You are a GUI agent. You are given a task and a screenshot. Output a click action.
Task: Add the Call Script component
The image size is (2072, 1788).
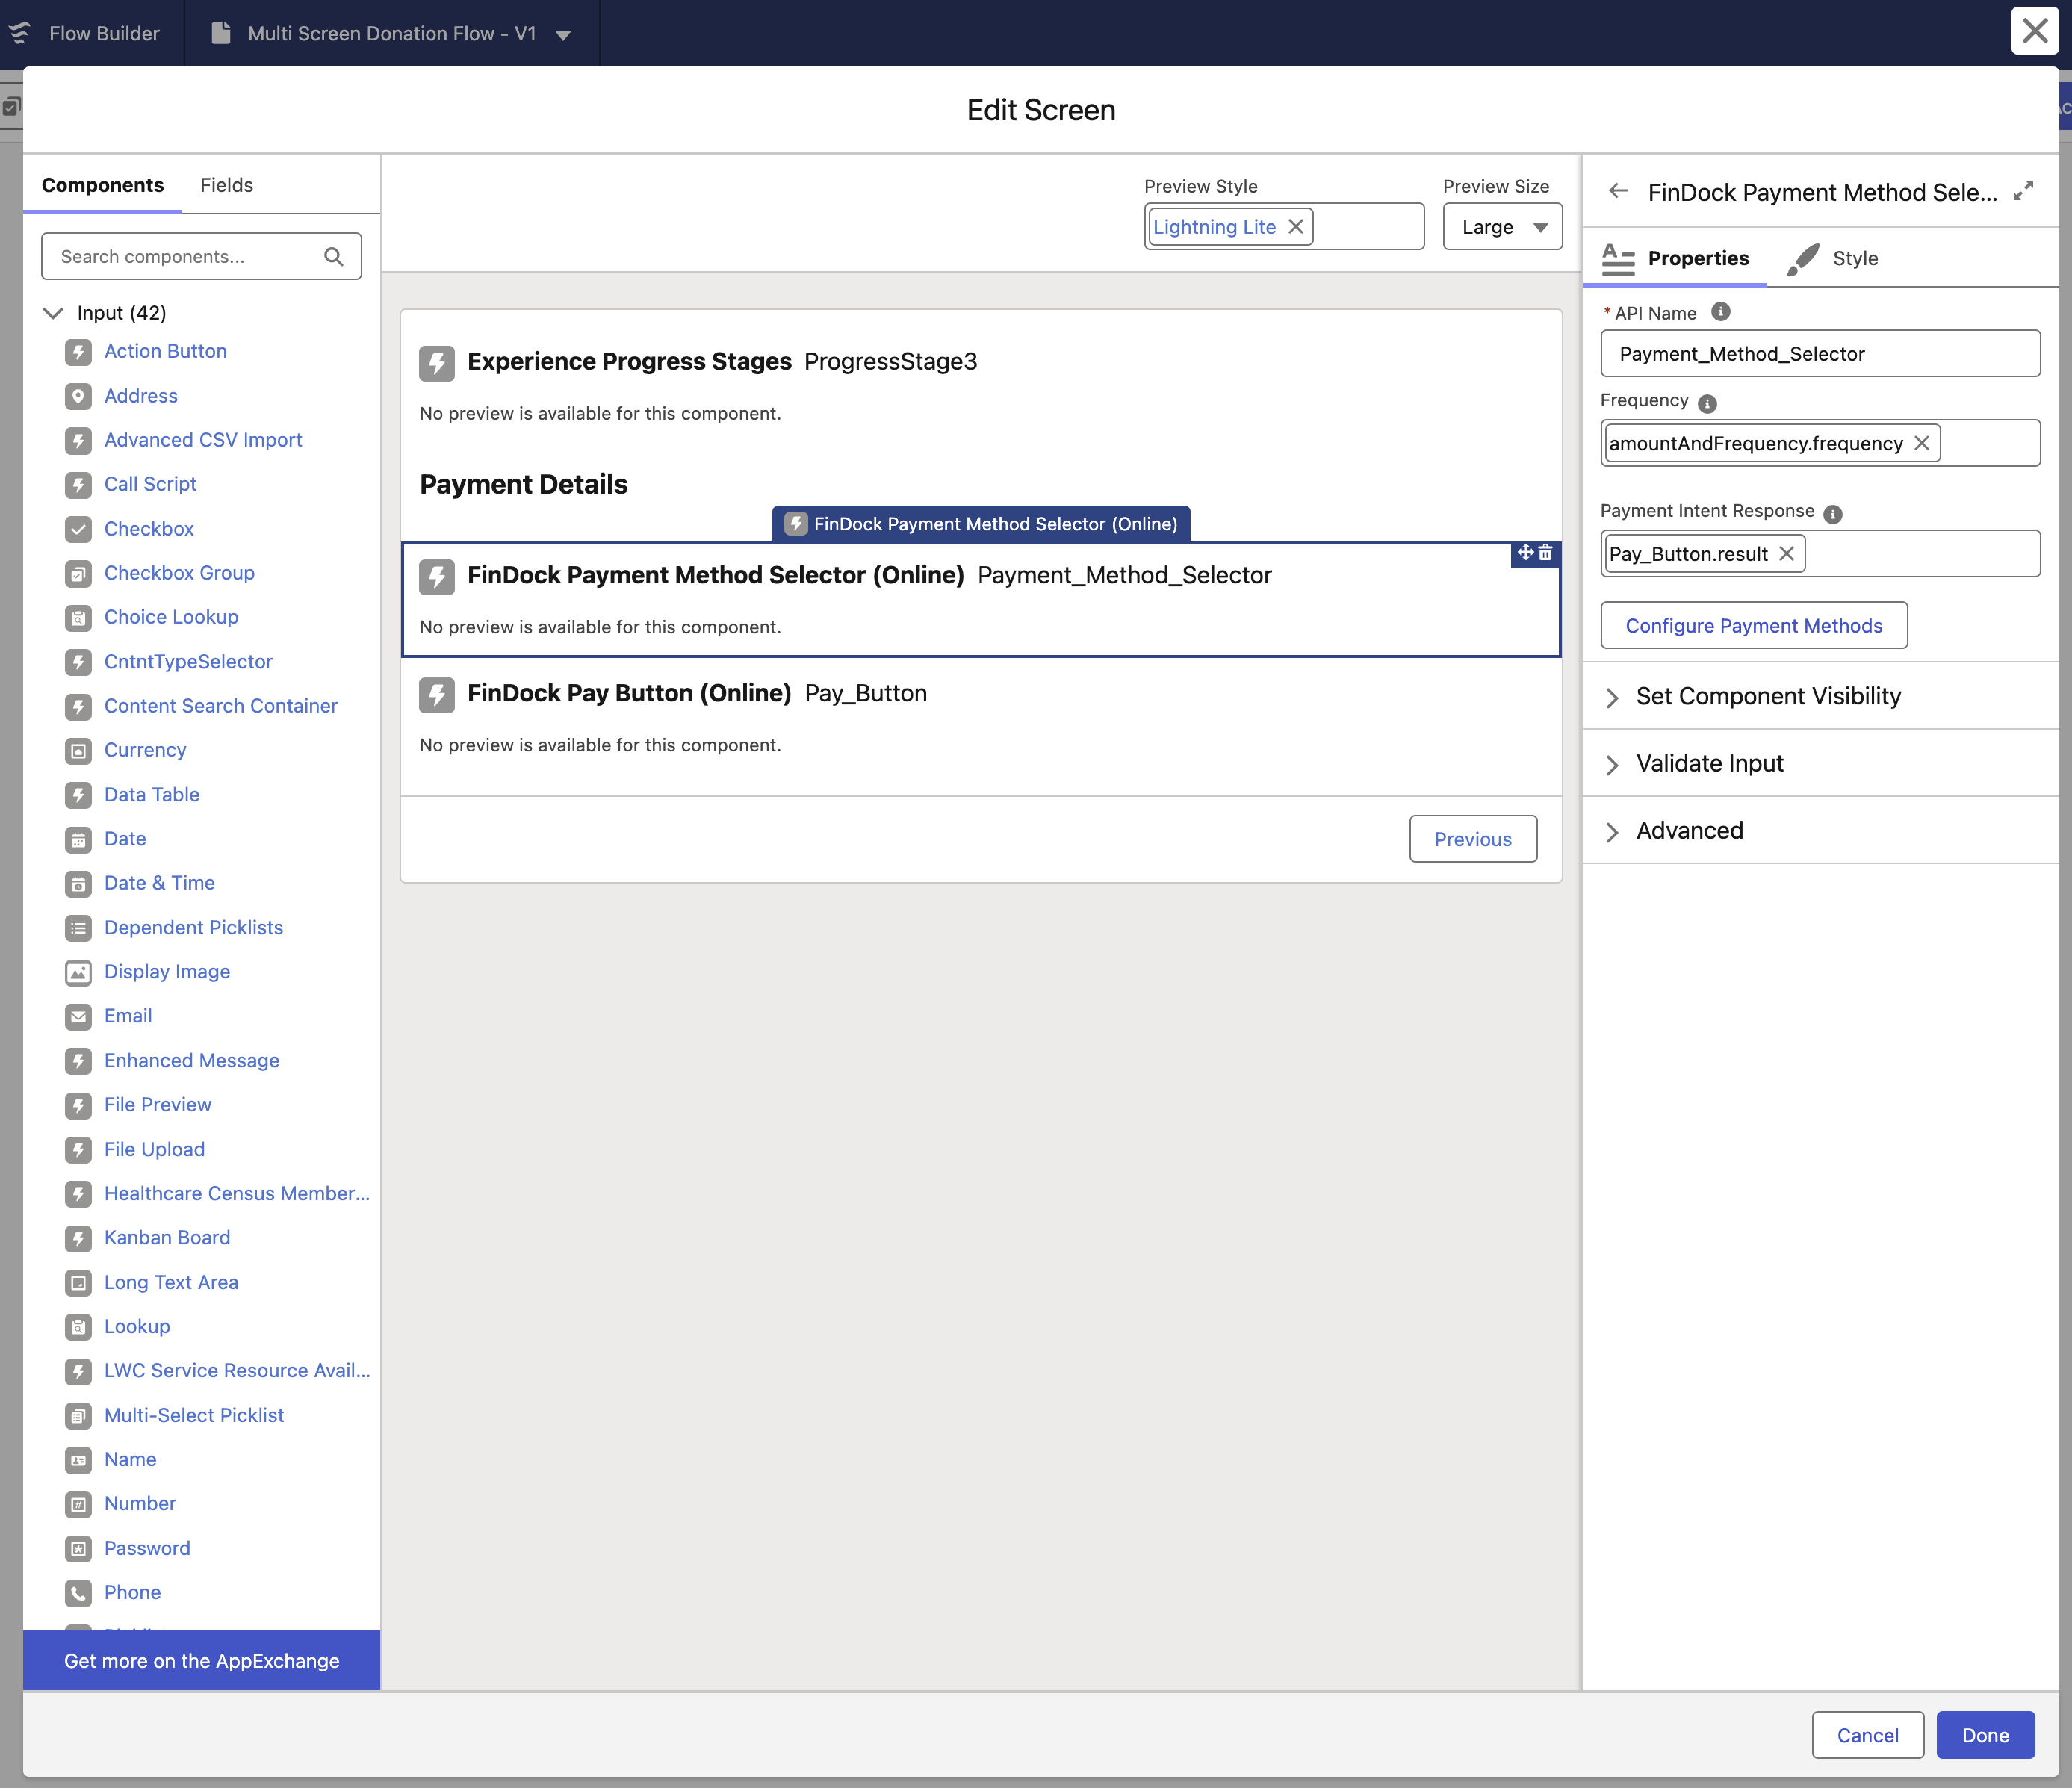pyautogui.click(x=150, y=484)
